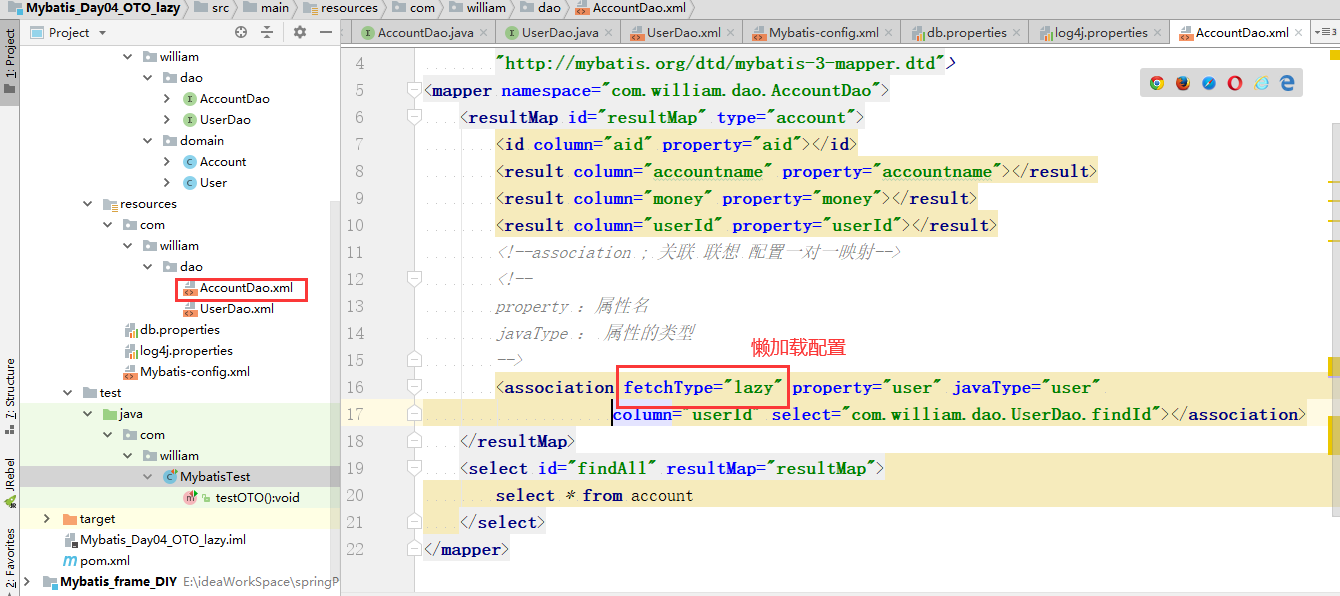The image size is (1340, 596).
Task: Open in Firefox browser icon
Action: click(x=1183, y=83)
